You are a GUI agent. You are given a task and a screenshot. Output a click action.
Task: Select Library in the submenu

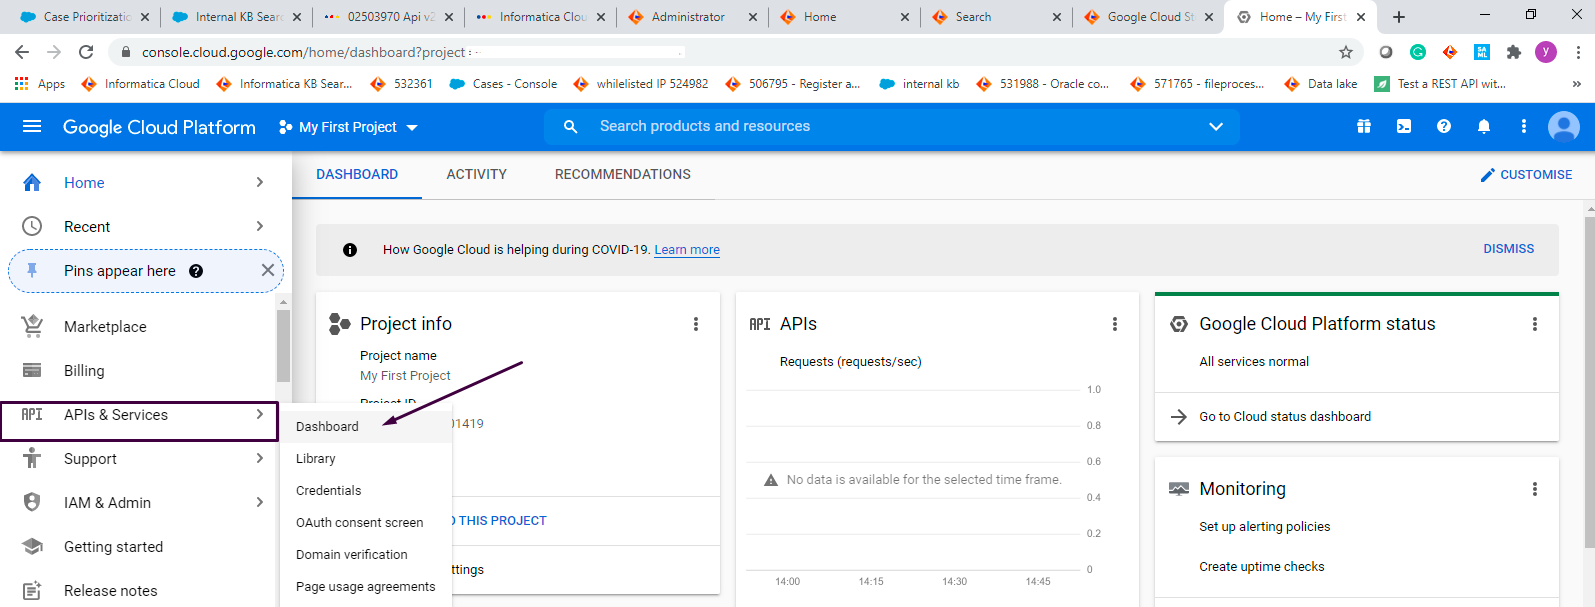366,458
